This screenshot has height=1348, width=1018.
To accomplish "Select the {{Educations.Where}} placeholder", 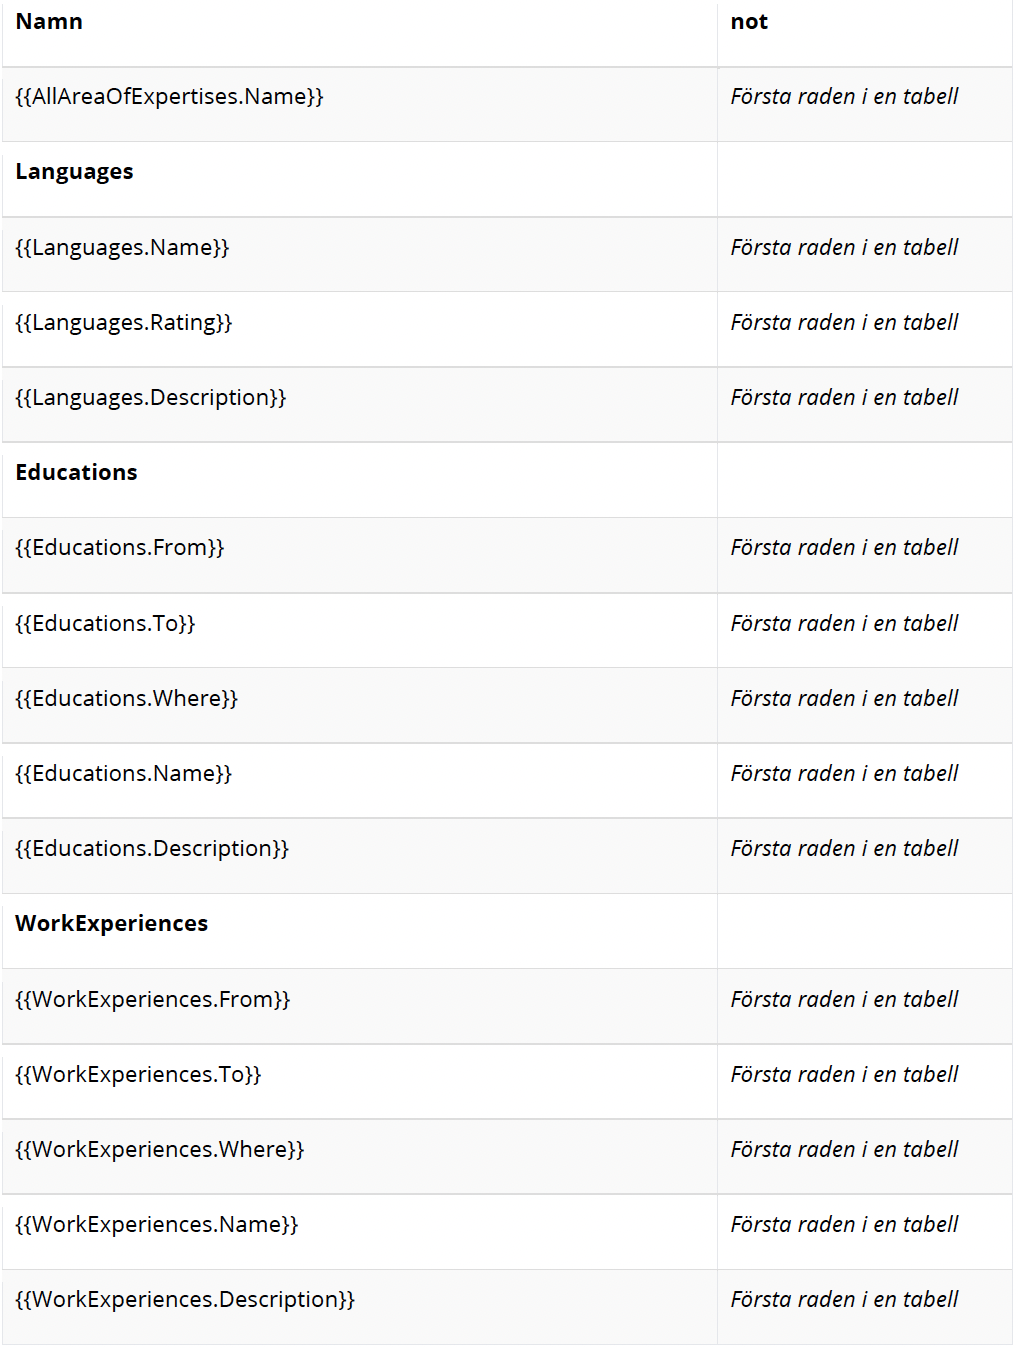I will pos(127,699).
